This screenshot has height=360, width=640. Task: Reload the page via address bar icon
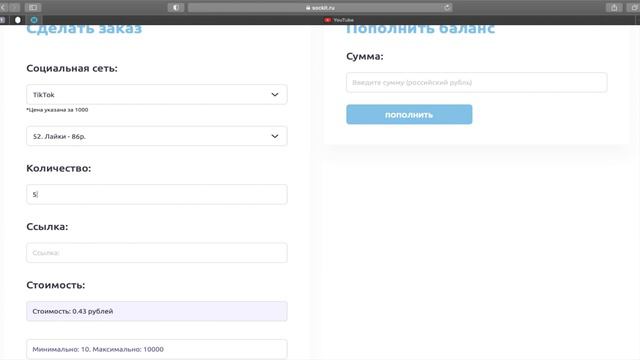[447, 7]
